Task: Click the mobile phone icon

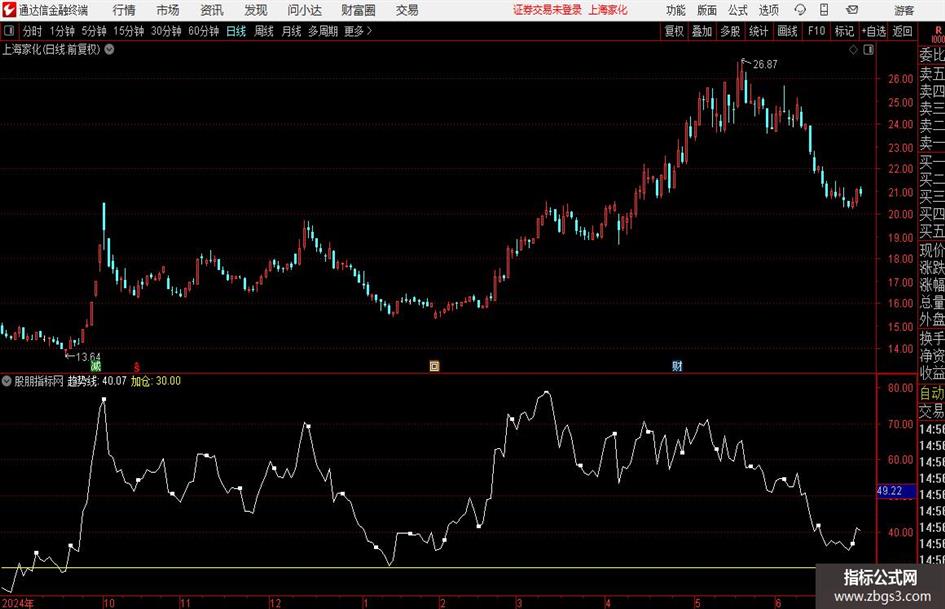Action: 824,10
